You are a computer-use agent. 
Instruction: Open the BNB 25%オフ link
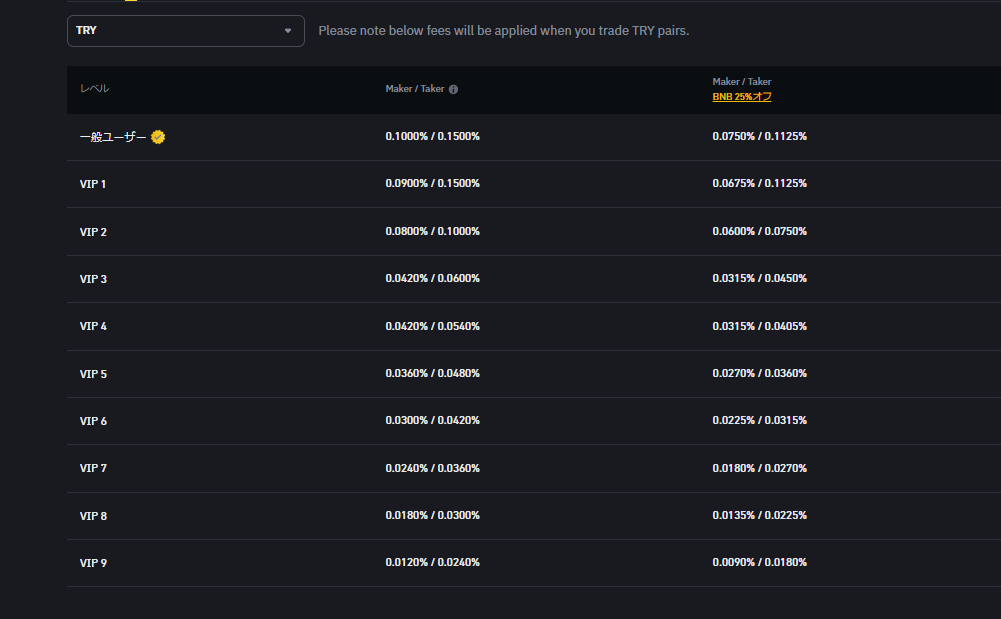click(x=741, y=97)
